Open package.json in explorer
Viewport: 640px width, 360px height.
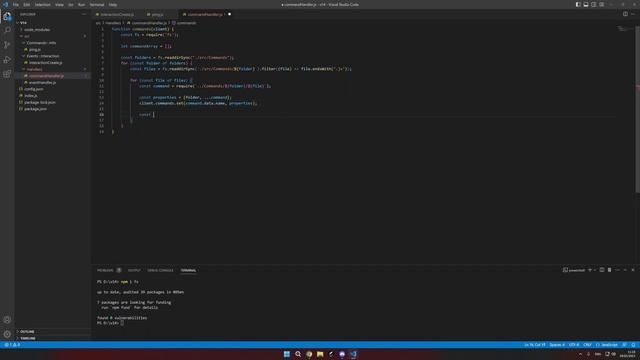click(35, 109)
